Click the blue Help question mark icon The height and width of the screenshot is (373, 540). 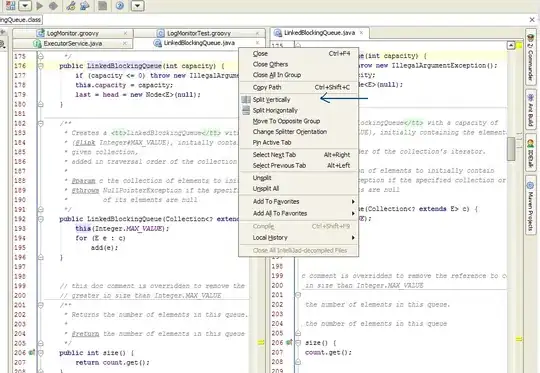[120, 6]
